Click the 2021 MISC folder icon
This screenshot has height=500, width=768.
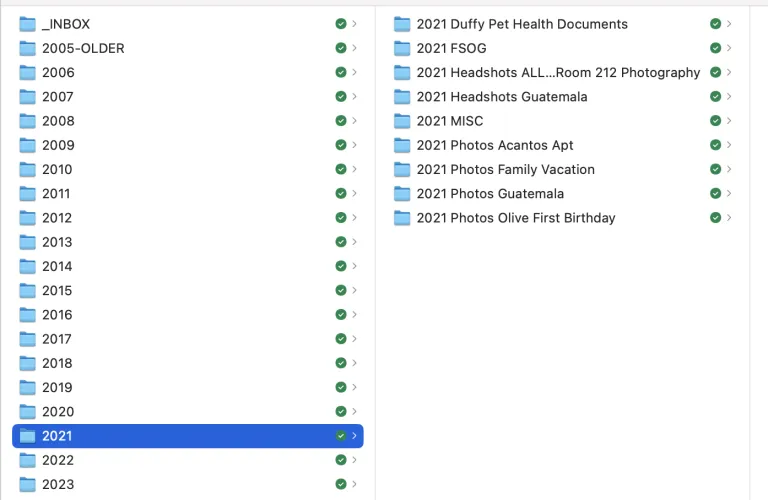(x=402, y=121)
